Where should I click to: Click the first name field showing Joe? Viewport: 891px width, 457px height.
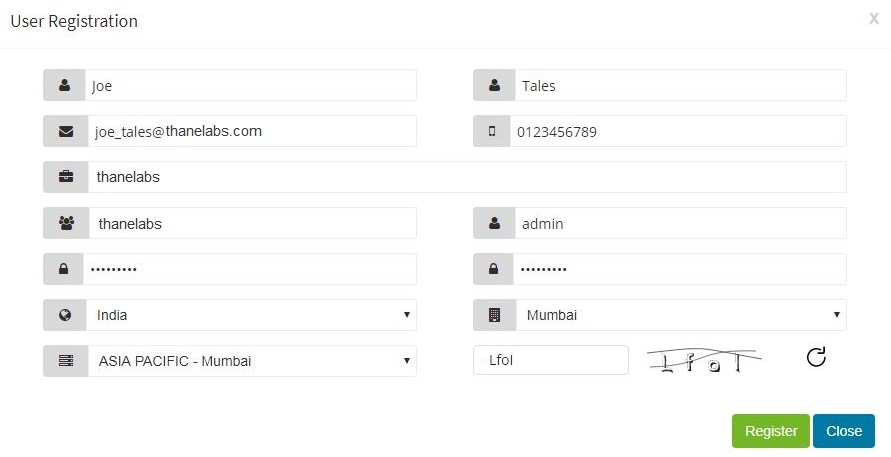pyautogui.click(x=251, y=85)
